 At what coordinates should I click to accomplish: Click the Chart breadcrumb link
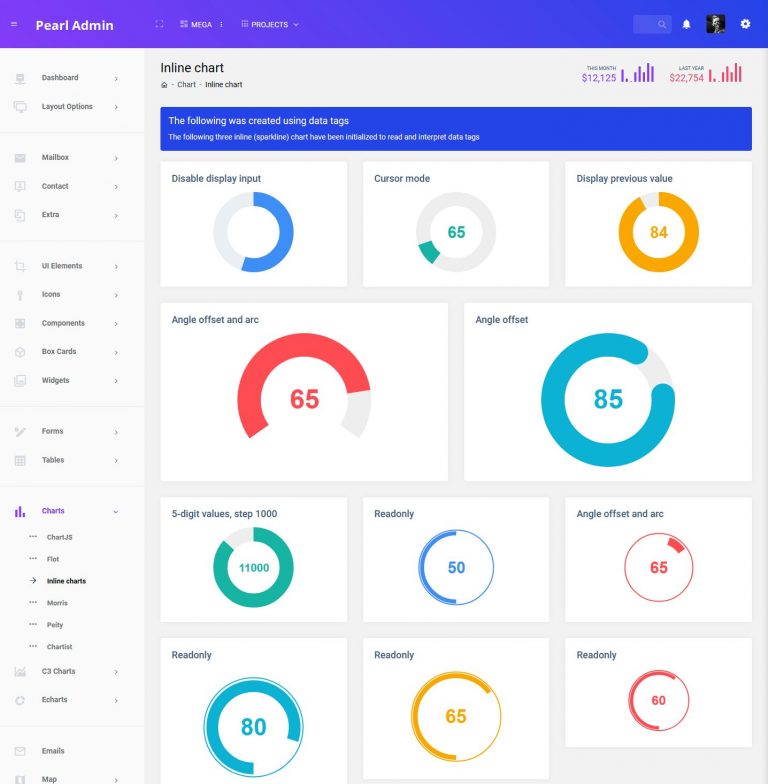pos(186,84)
